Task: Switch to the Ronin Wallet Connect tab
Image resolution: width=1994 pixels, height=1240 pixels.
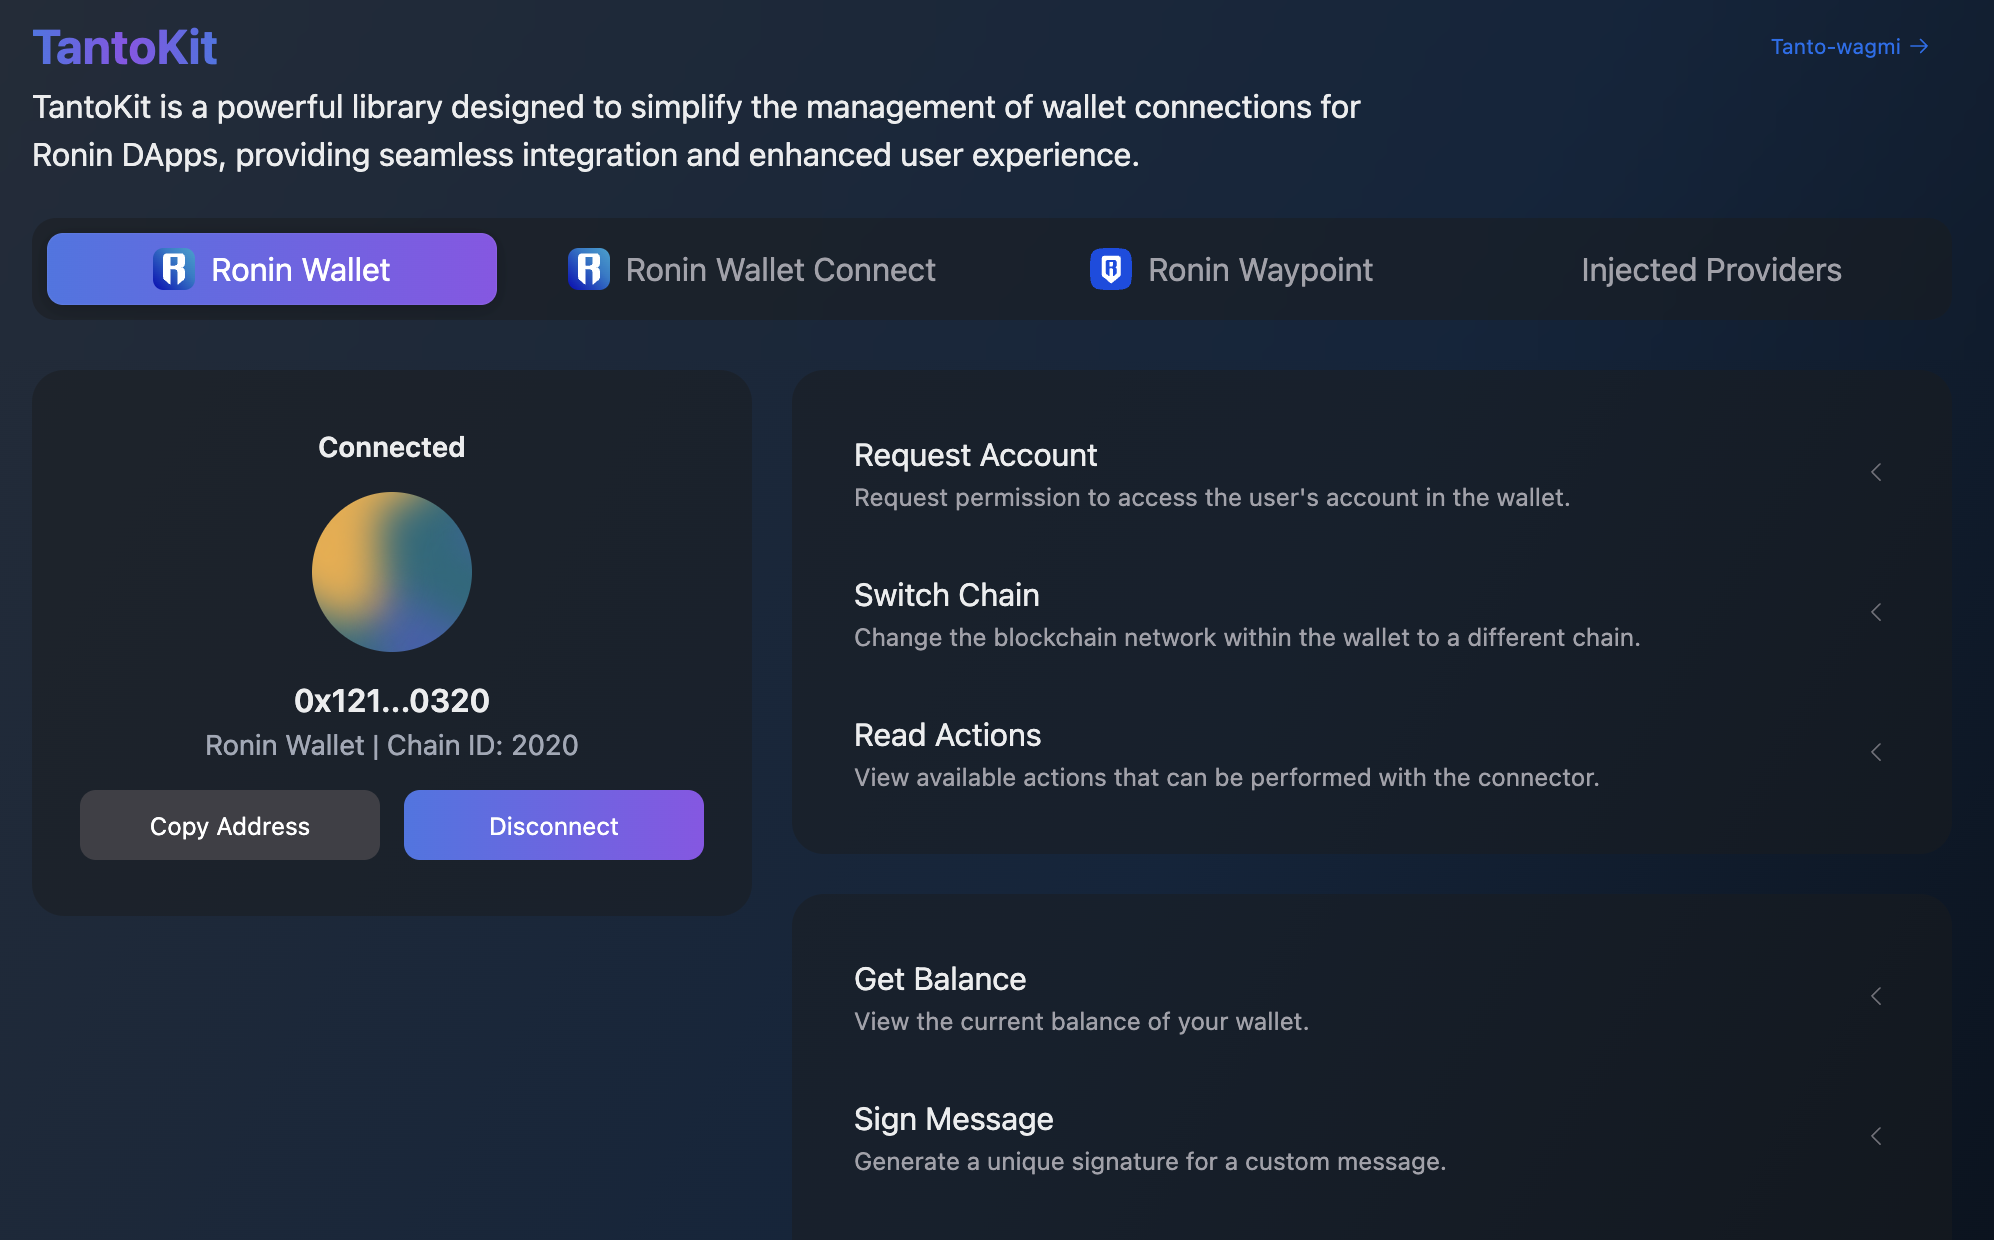Action: (x=752, y=269)
